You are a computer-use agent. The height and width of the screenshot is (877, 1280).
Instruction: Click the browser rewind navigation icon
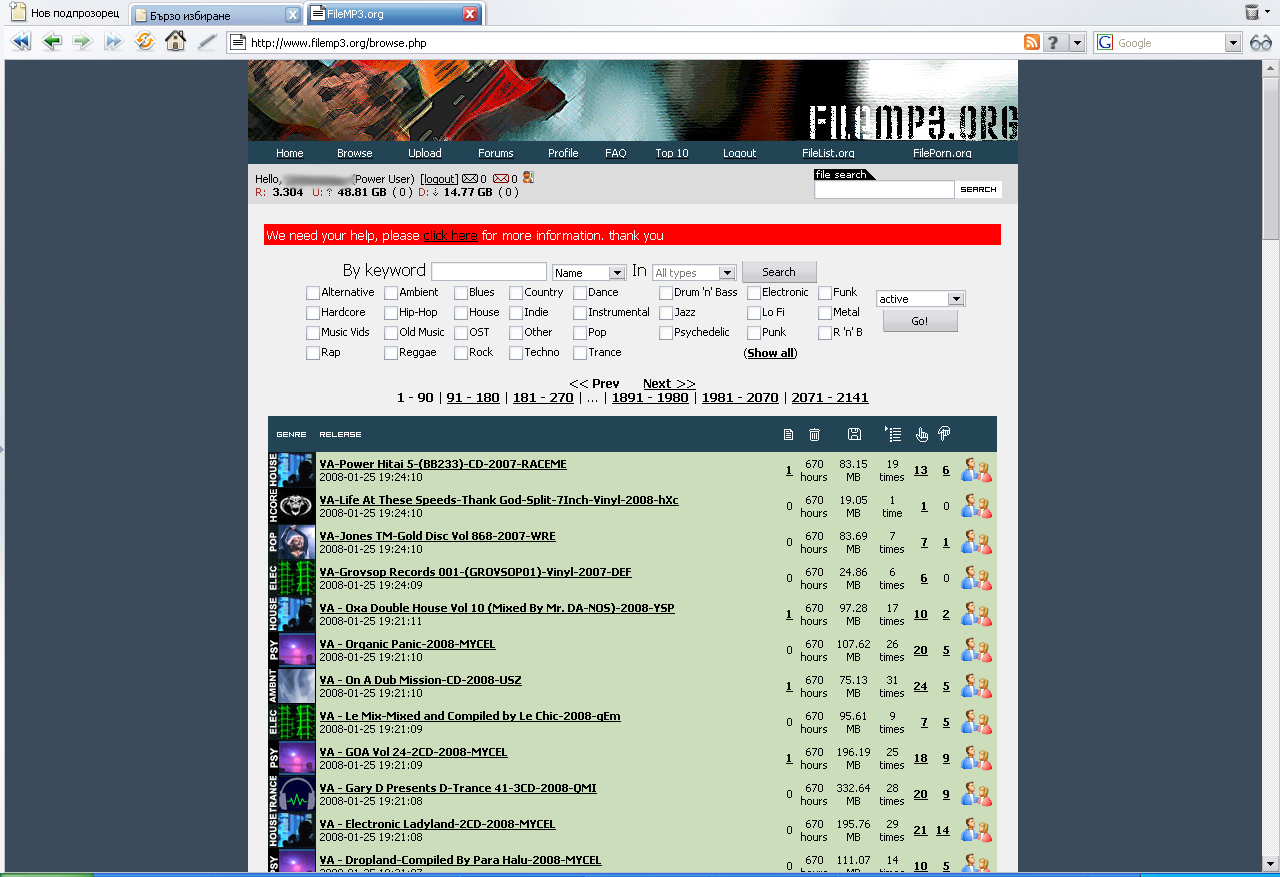[21, 42]
